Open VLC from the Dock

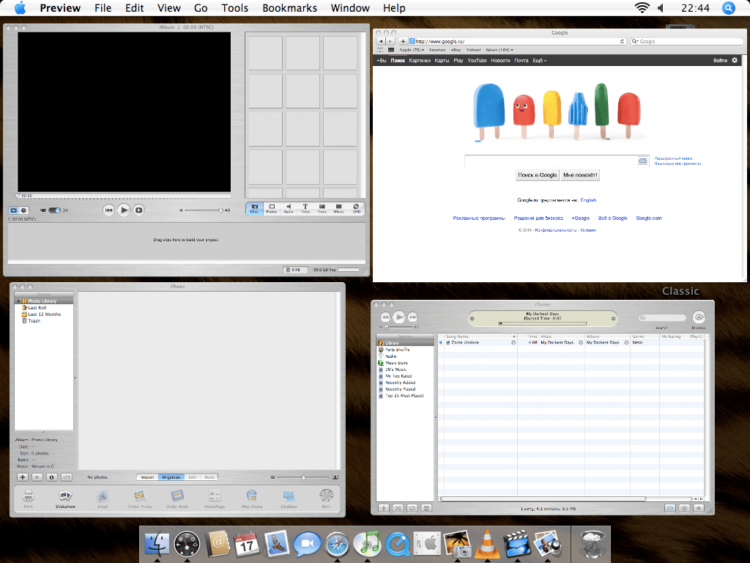tap(486, 544)
